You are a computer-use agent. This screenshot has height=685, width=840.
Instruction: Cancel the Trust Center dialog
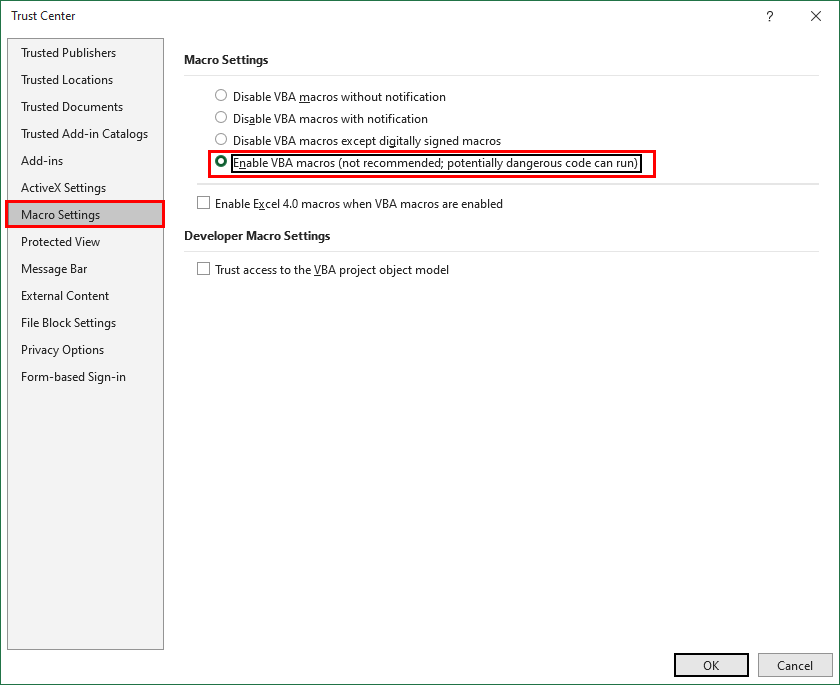coord(795,665)
